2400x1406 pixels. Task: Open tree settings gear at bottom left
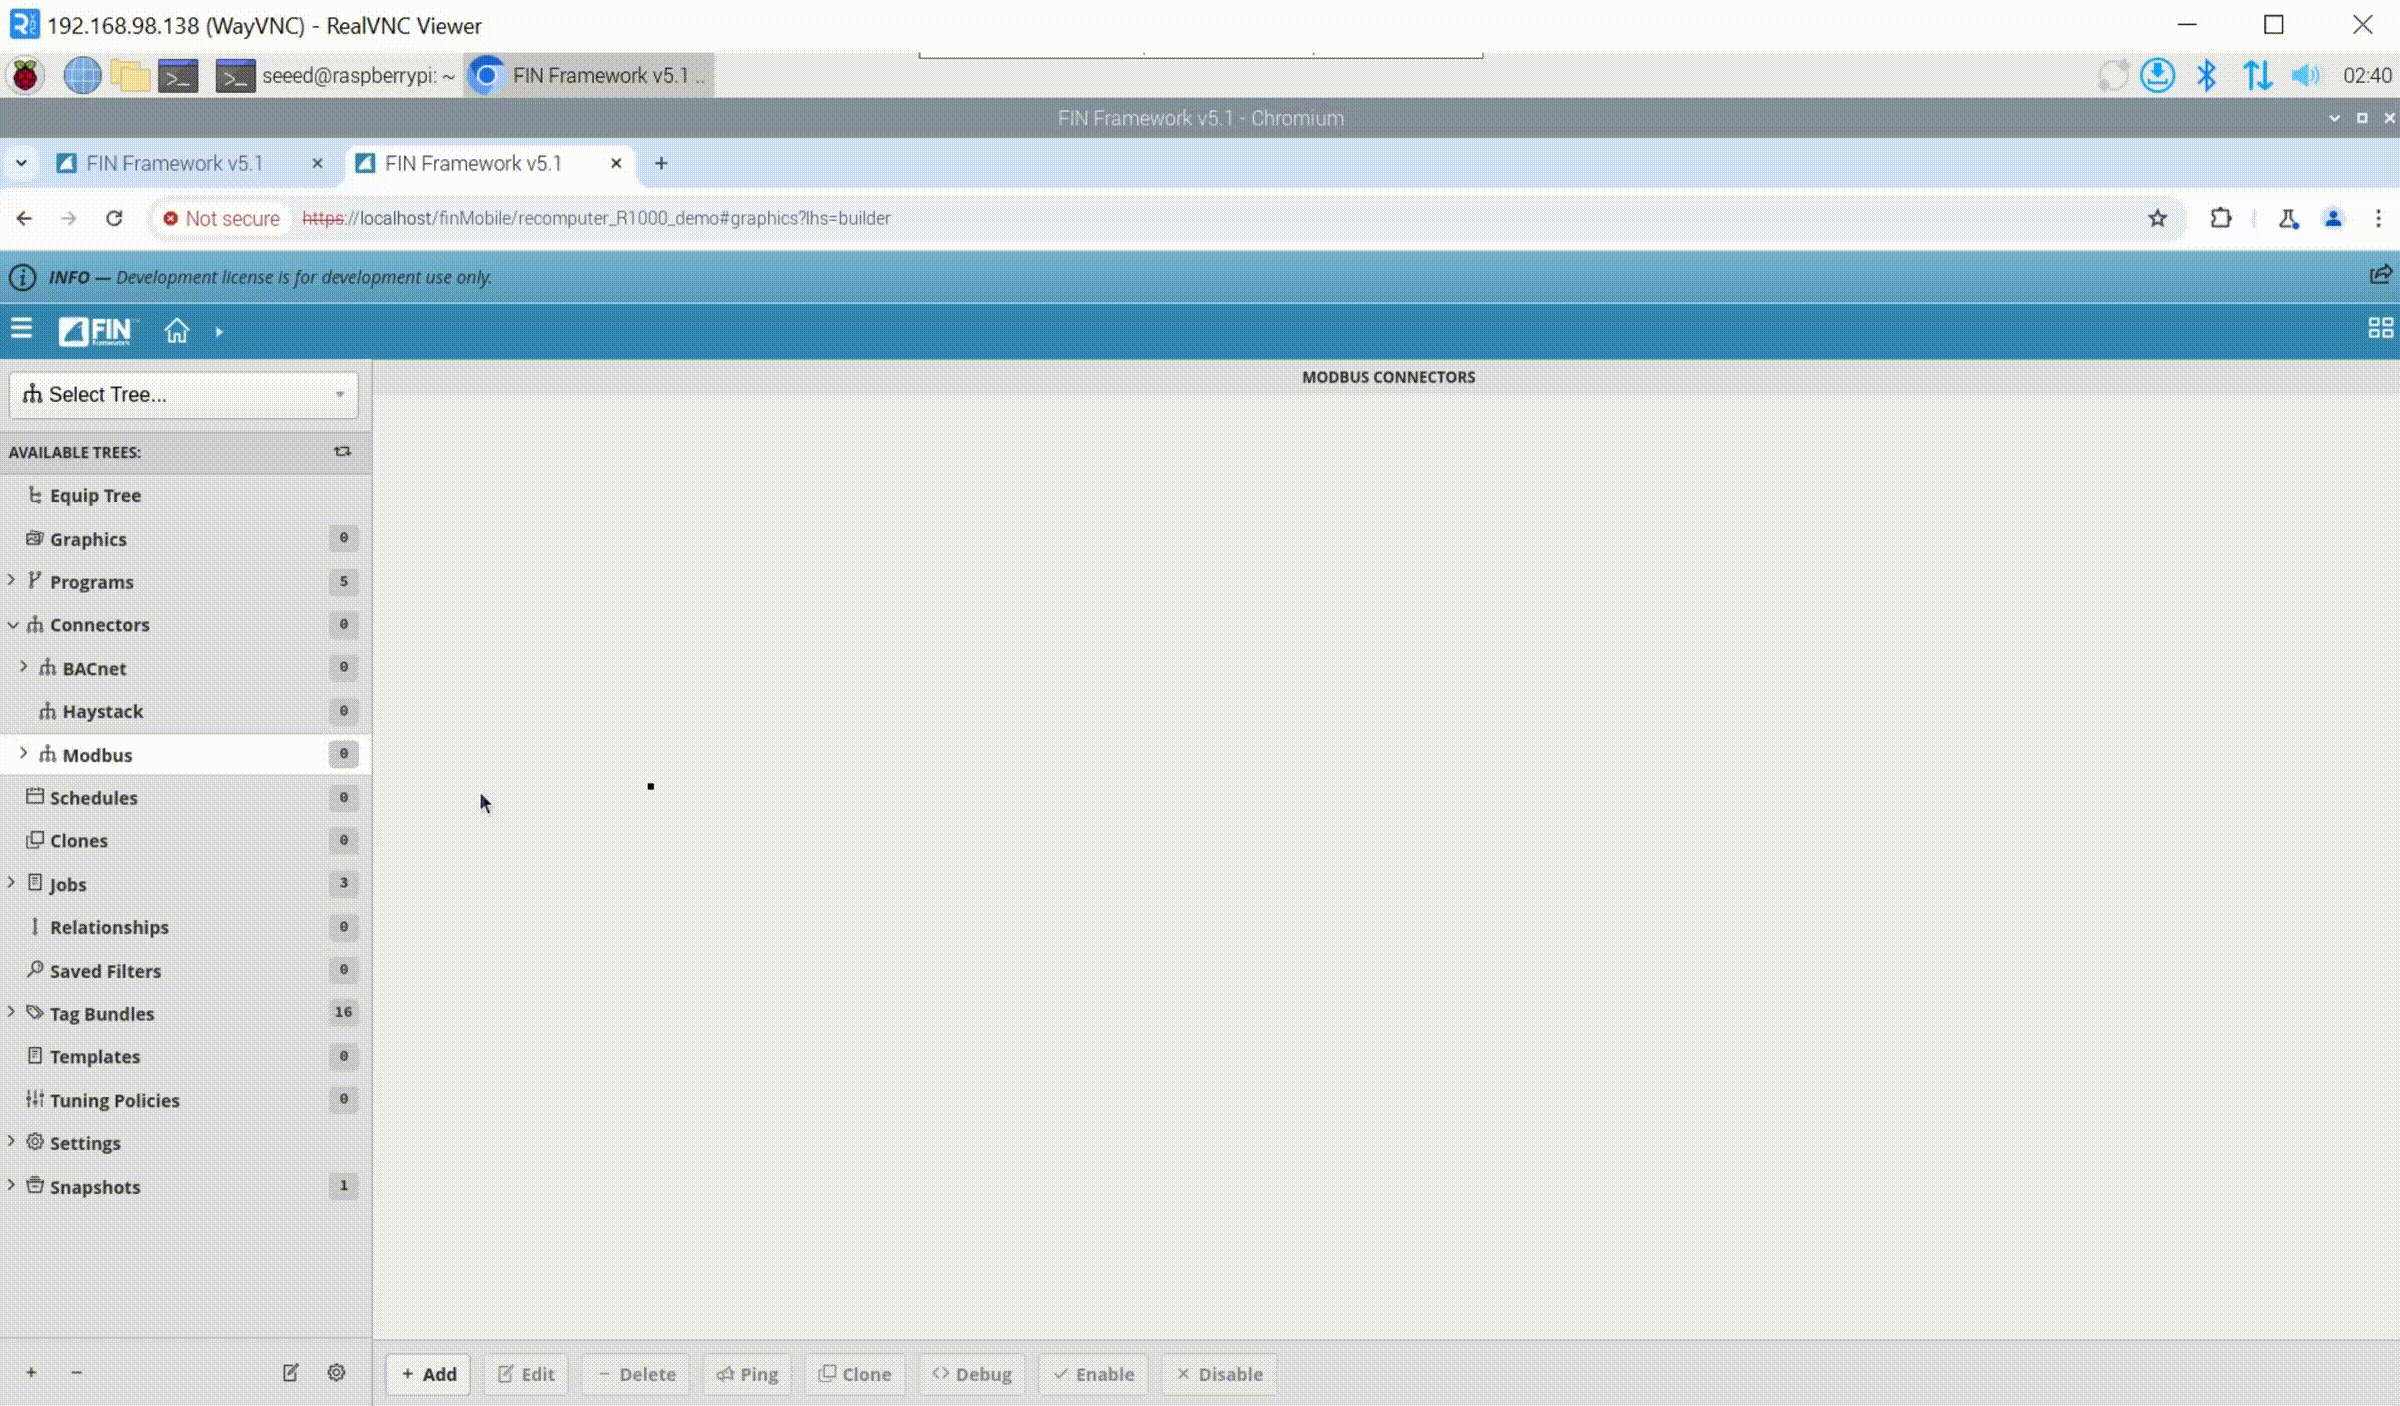(x=336, y=1372)
